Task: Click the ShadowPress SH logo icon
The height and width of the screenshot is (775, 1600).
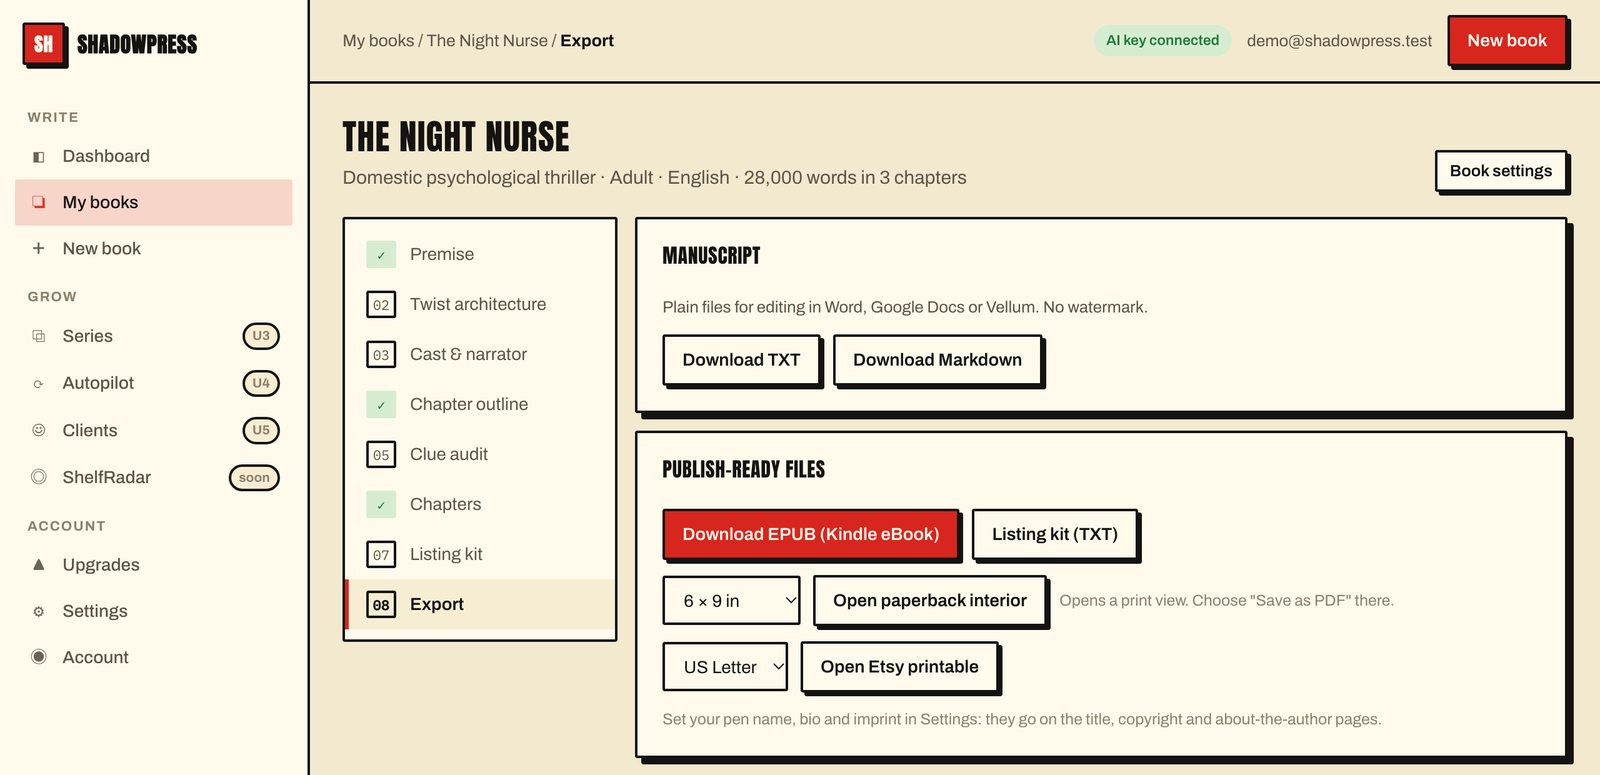Action: click(x=44, y=44)
